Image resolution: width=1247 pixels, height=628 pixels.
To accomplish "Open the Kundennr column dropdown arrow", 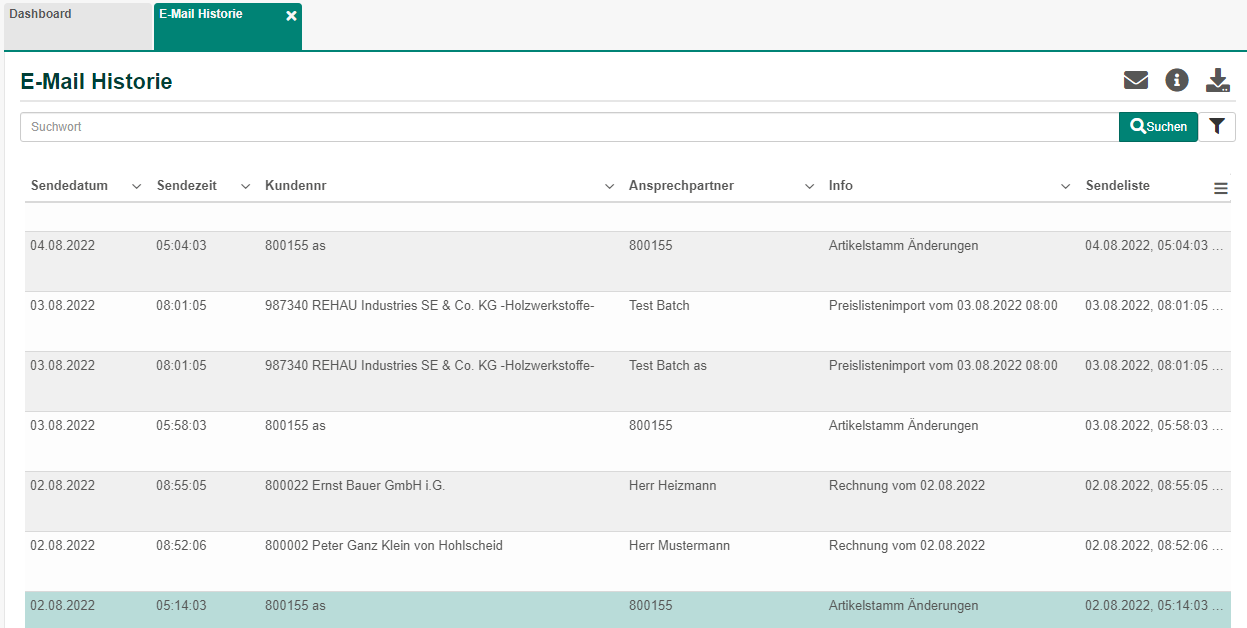I will coord(609,187).
